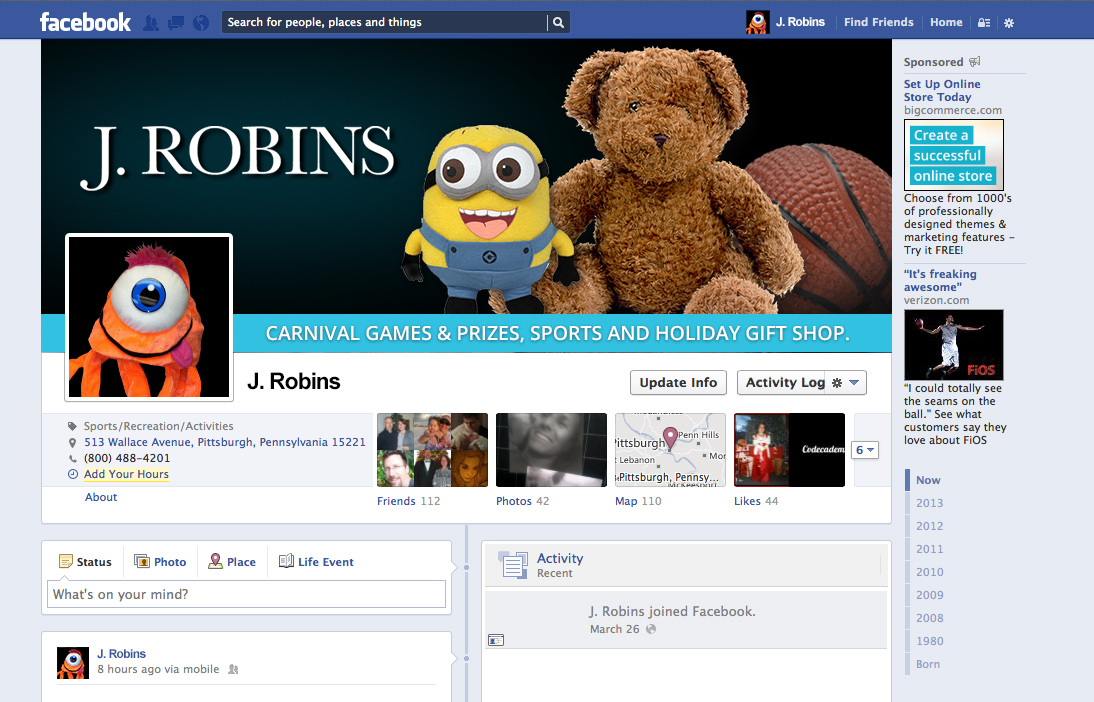Click the clock icon beside Add Your Hours
This screenshot has height=702, width=1094.
73,474
